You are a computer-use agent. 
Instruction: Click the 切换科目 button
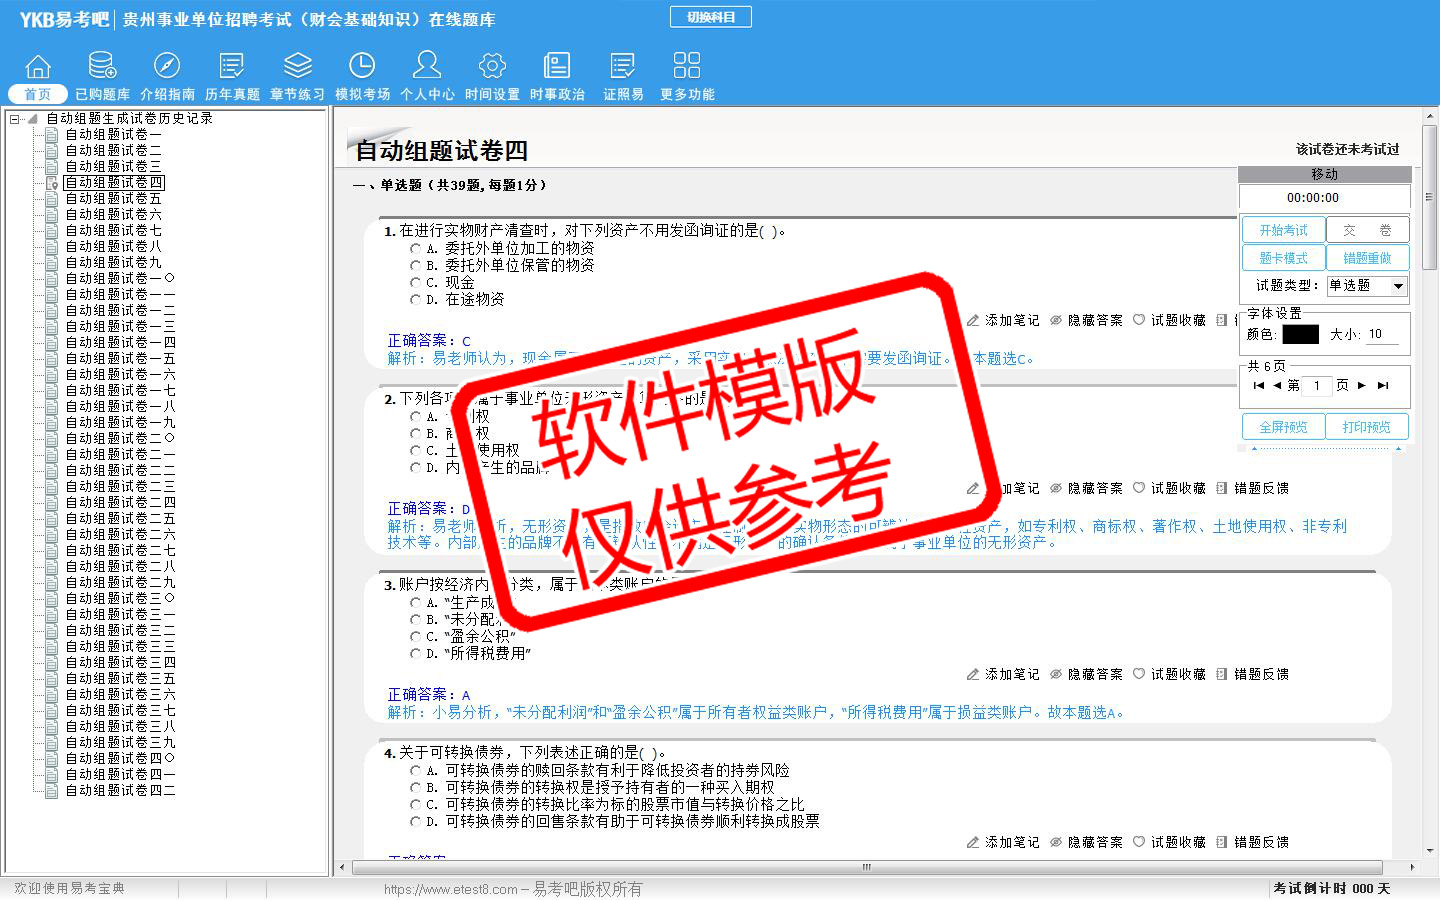[710, 17]
